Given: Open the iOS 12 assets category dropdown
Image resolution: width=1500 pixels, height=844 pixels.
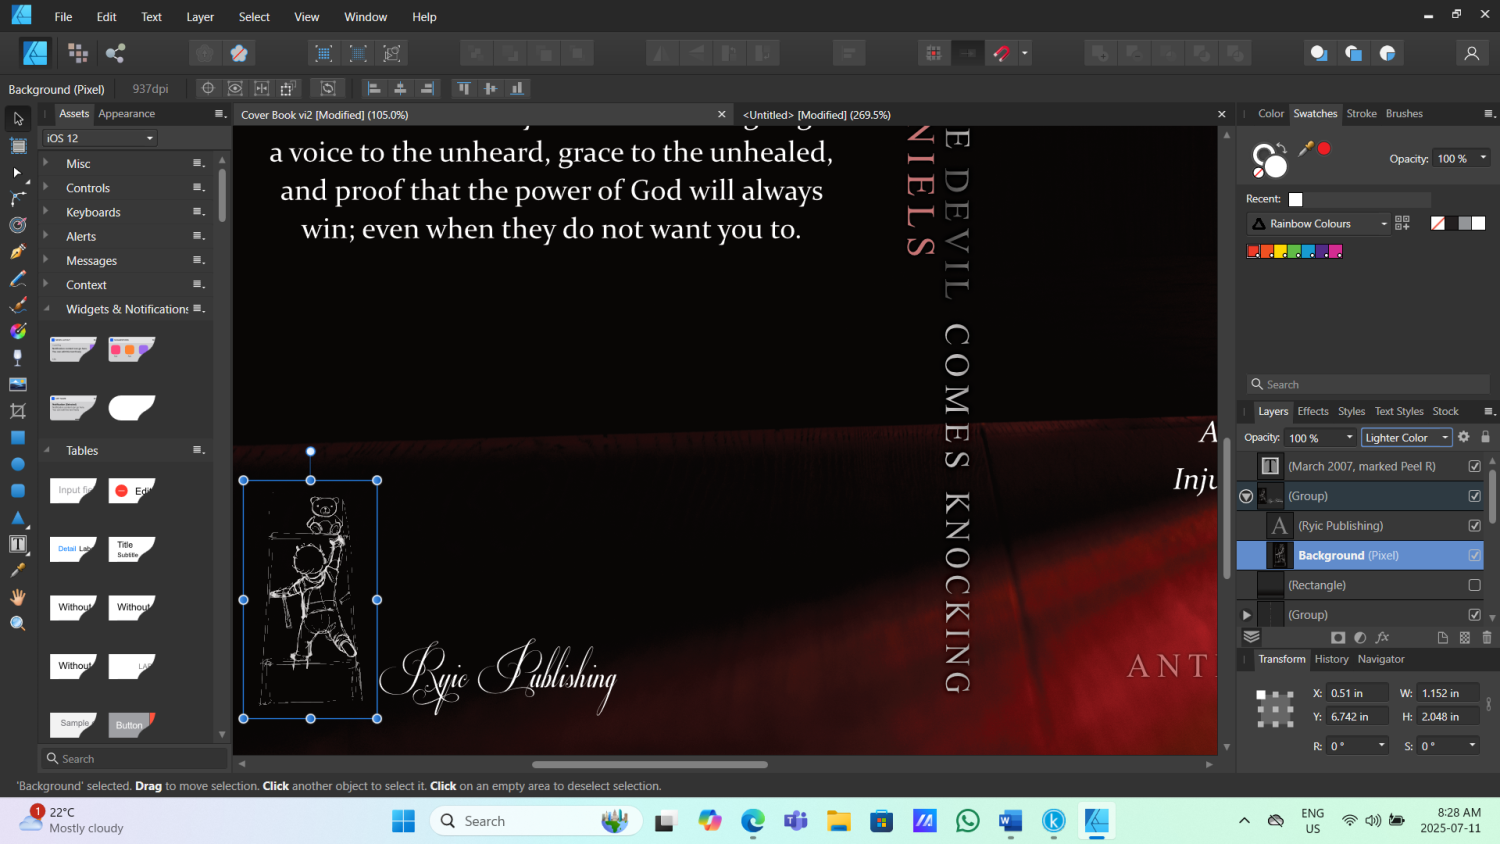Looking at the screenshot, I should (x=100, y=138).
